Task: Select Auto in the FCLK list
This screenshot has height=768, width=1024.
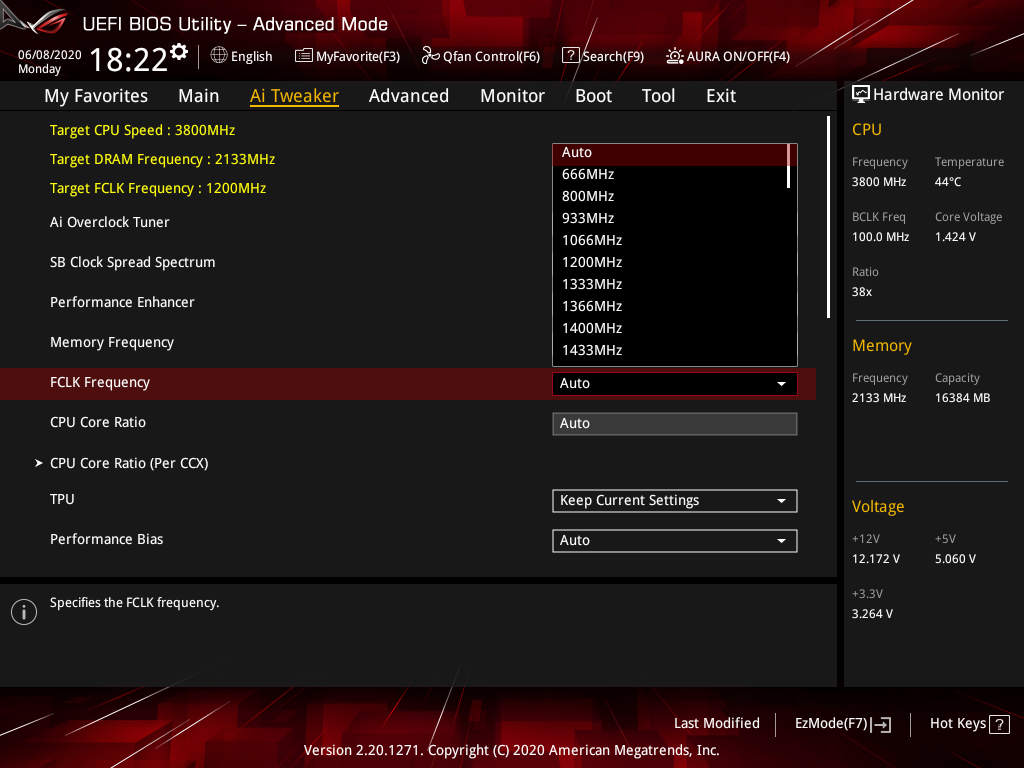Action: [670, 152]
